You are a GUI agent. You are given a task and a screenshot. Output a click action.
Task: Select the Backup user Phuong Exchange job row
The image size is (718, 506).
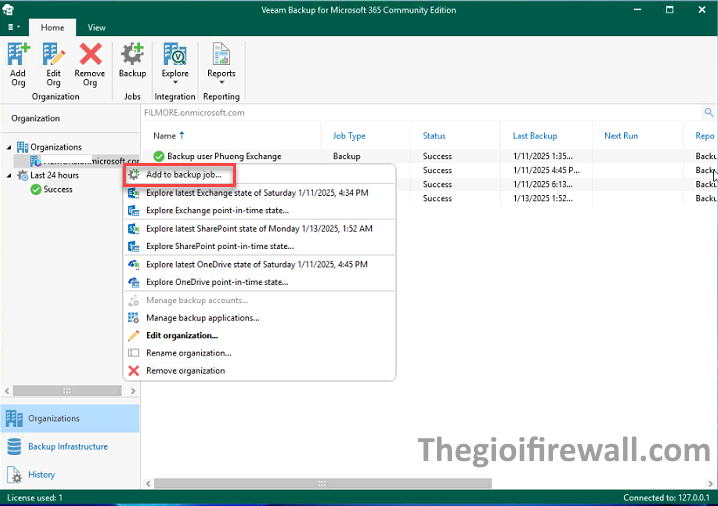pos(430,156)
